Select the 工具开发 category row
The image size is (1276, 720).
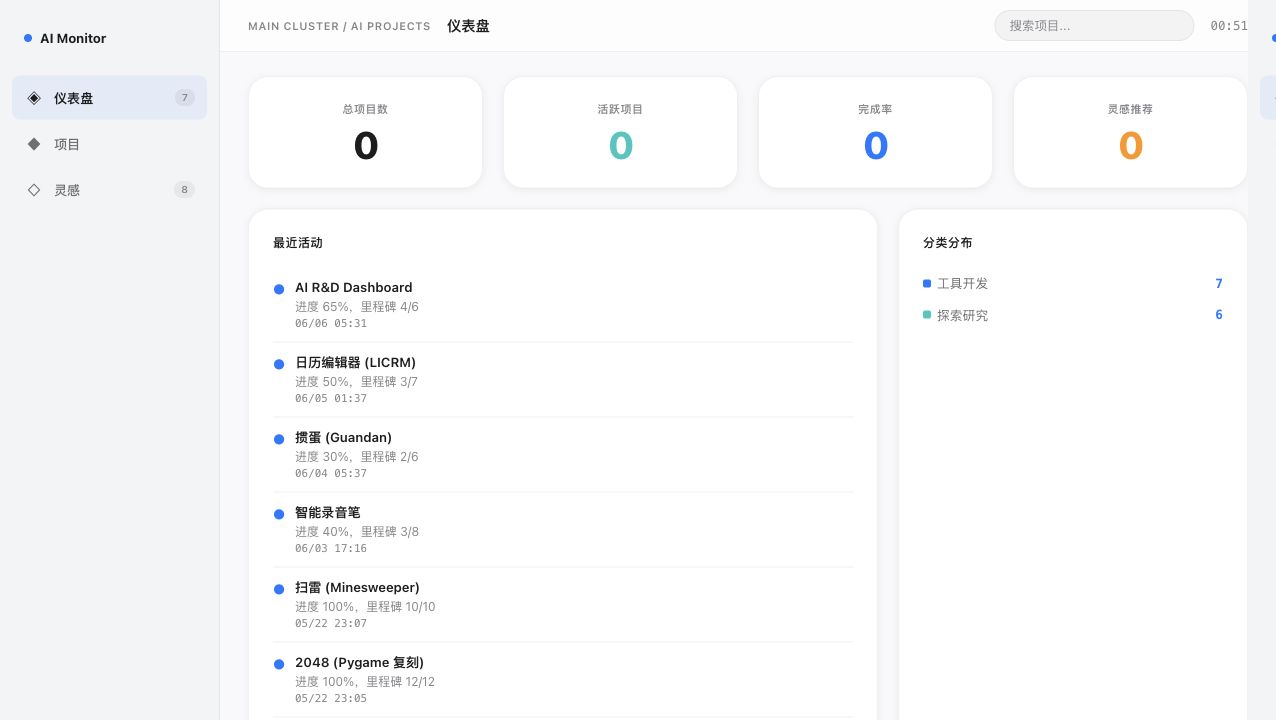click(x=1073, y=284)
